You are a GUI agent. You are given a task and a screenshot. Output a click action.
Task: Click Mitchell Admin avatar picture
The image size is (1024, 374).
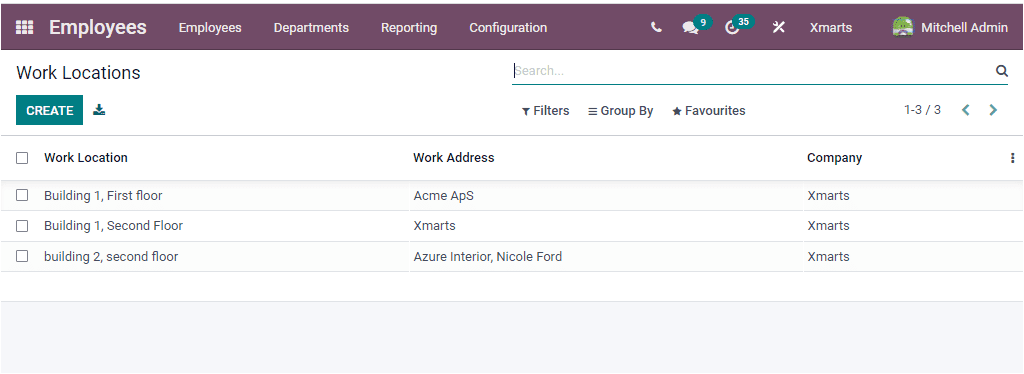click(x=903, y=27)
